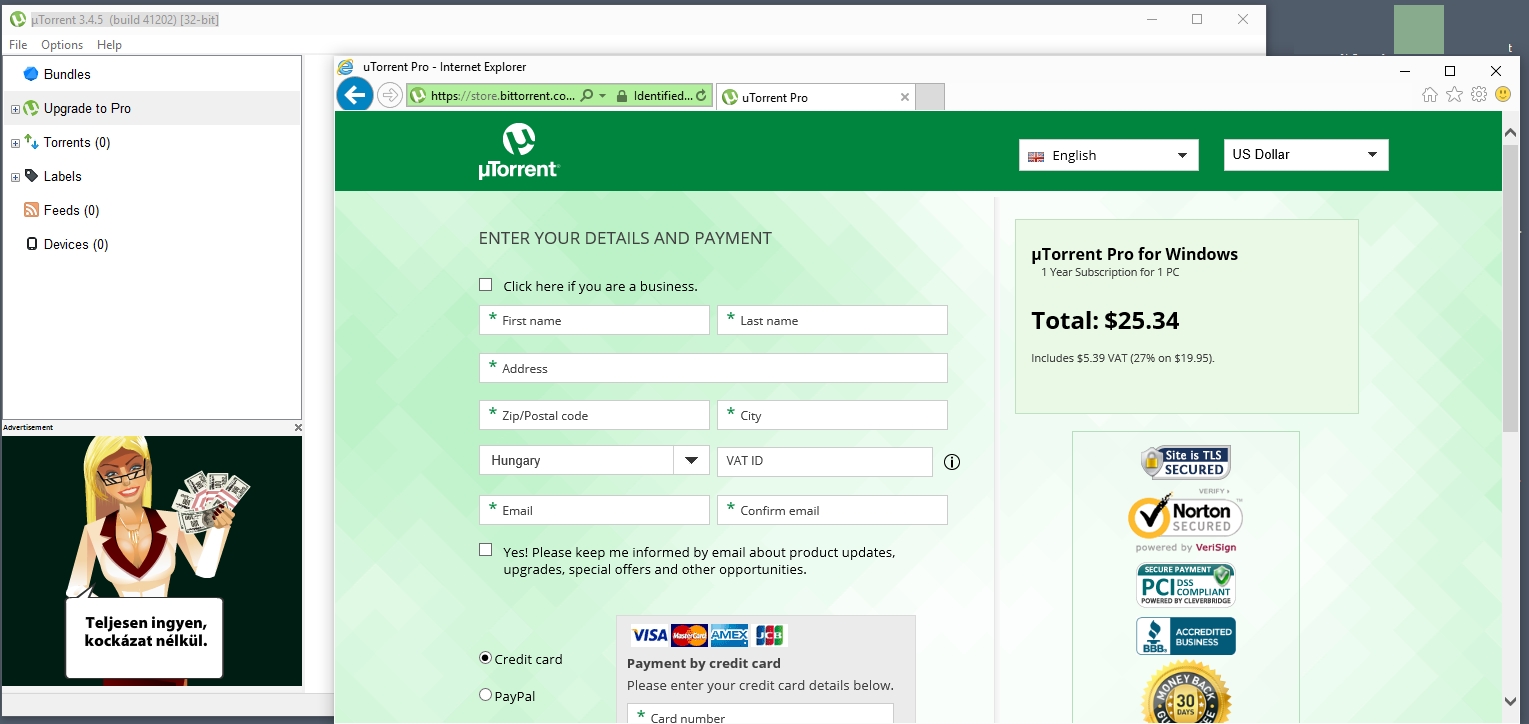Click the 30 days money back badge
The width and height of the screenshot is (1529, 724).
click(1186, 692)
